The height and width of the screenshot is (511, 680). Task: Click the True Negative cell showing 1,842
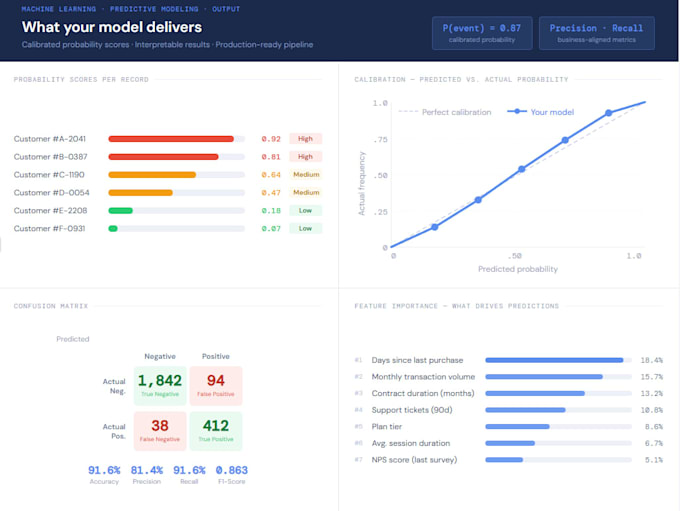pyautogui.click(x=160, y=386)
